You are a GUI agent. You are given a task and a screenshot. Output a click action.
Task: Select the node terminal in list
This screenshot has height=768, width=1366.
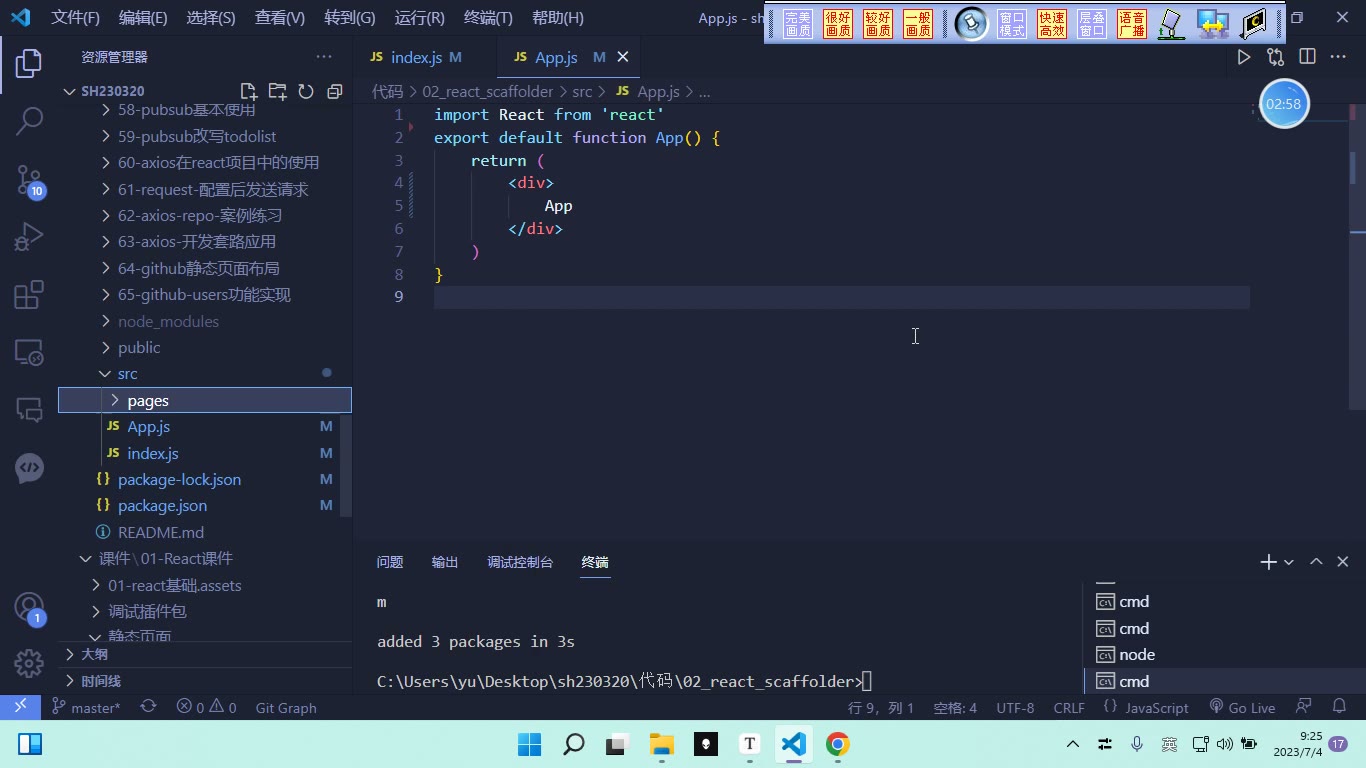click(1223, 655)
